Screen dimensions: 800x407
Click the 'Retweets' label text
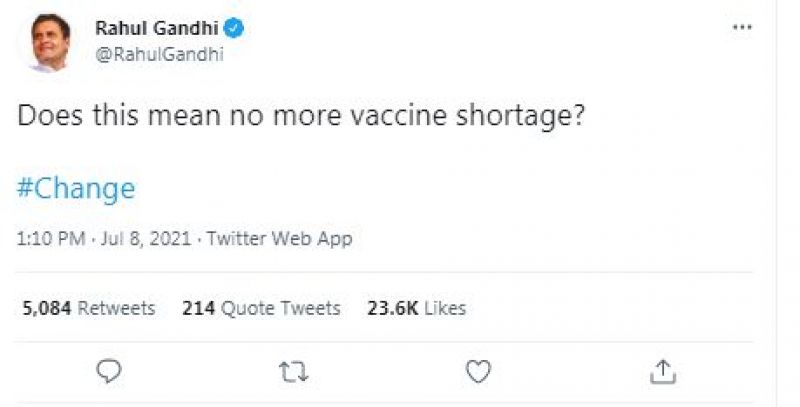point(116,308)
